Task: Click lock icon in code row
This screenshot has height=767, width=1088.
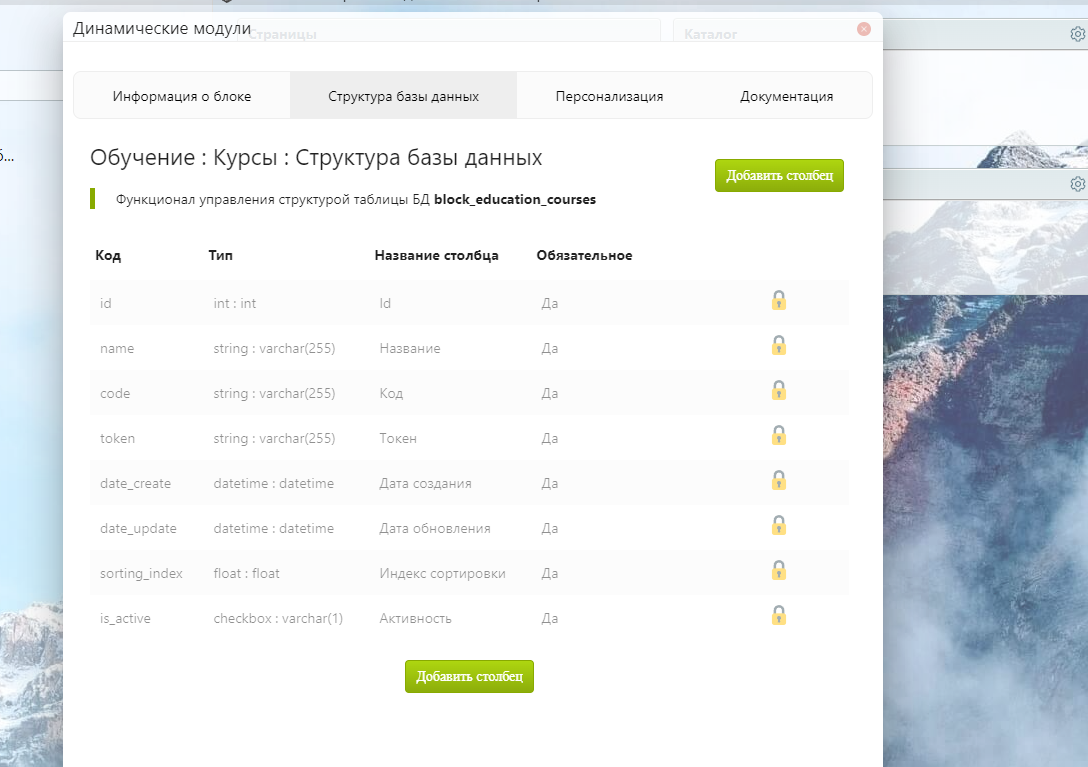Action: 779,391
